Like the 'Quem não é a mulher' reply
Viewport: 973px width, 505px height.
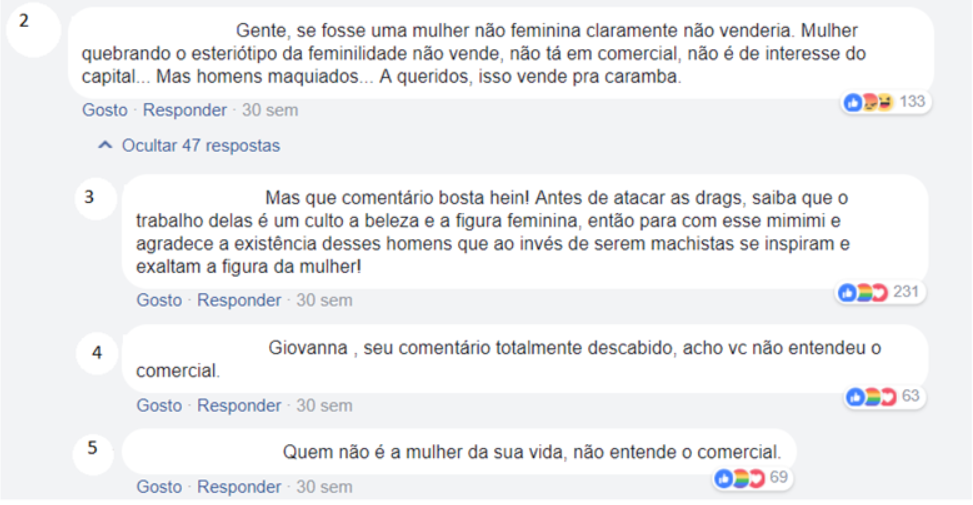coord(159,487)
